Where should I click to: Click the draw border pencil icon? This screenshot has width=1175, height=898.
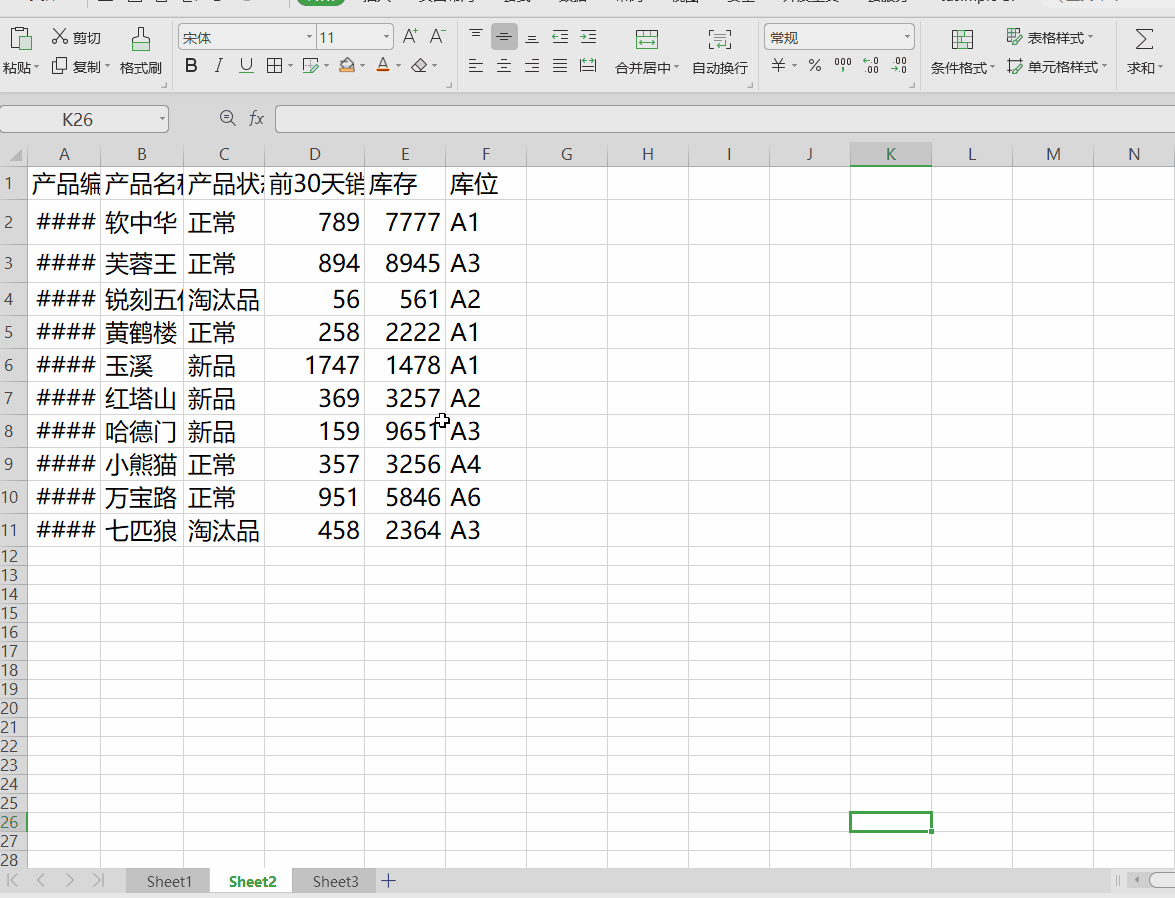click(310, 66)
